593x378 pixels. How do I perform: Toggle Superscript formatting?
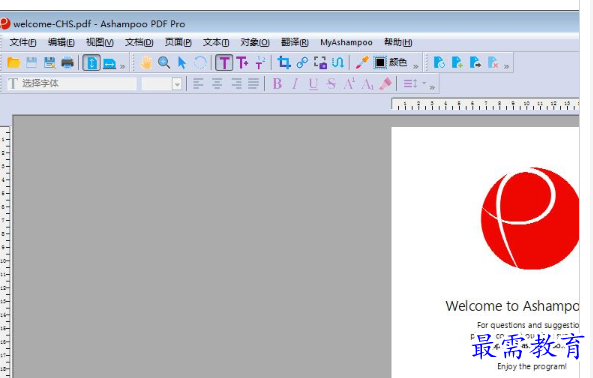tap(349, 84)
